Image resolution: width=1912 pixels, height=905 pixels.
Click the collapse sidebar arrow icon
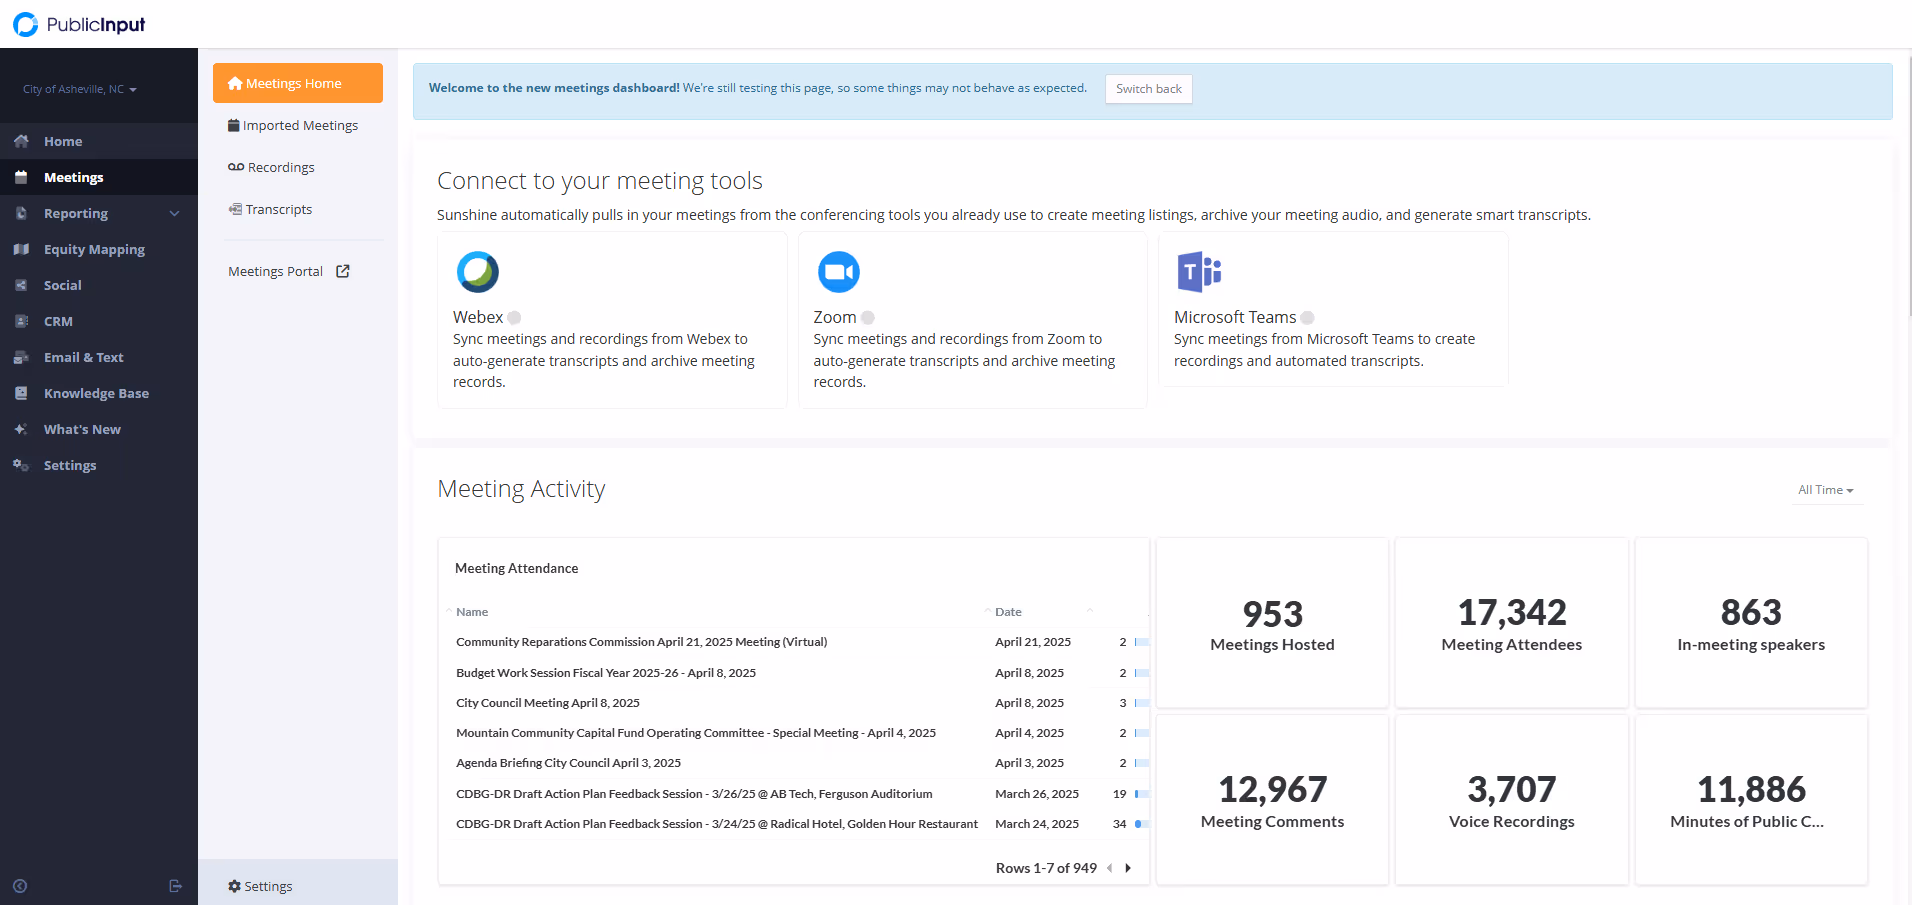coord(20,886)
